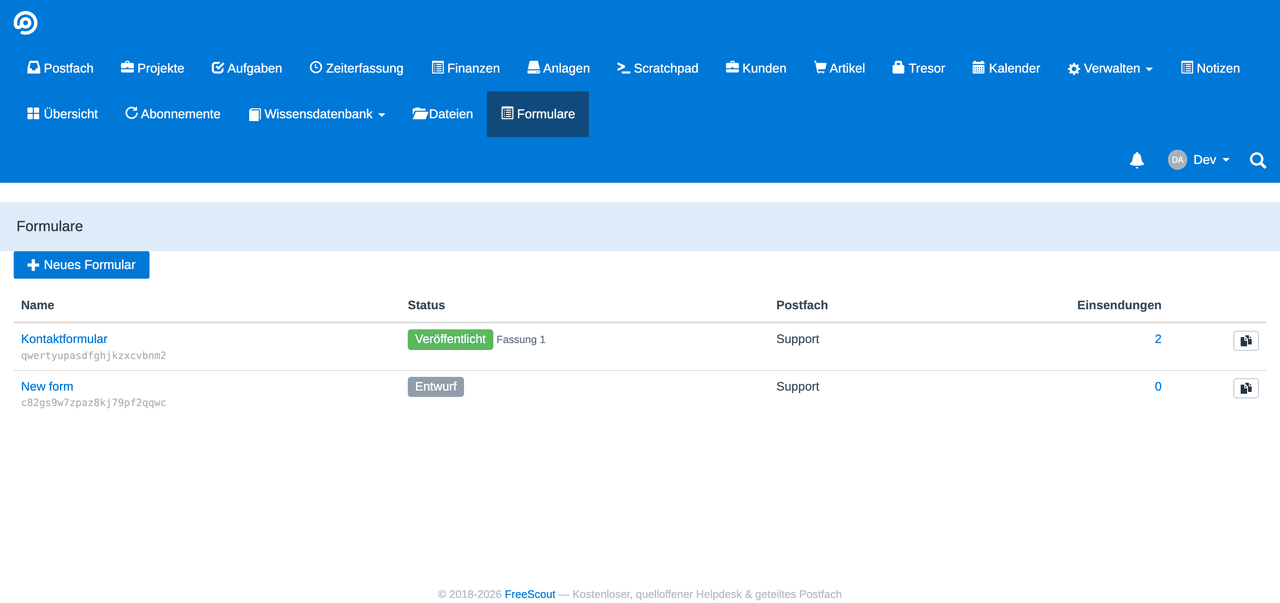Open the Finanzen section
This screenshot has width=1280, height=603.
click(466, 68)
